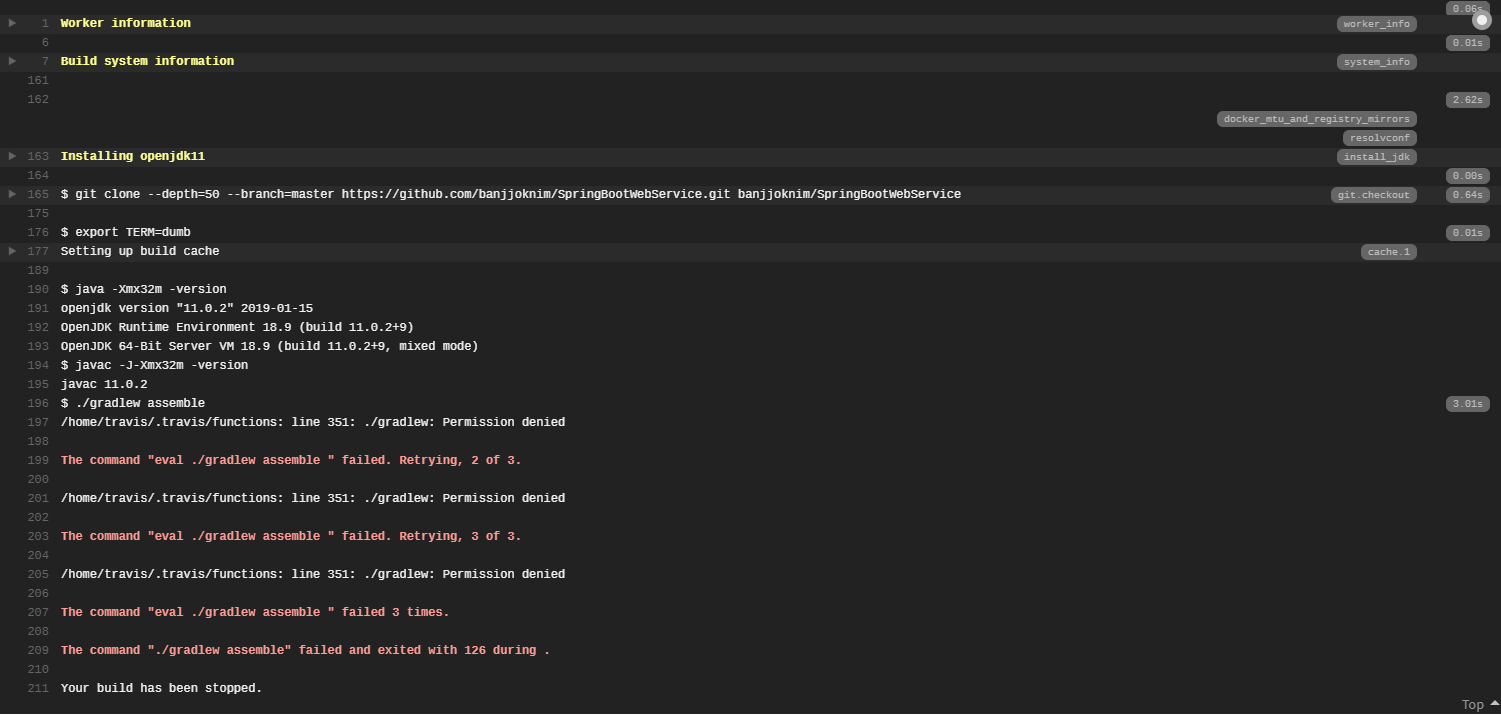1501x715 pixels.
Task: Click the 0.64s duration badge
Action: click(x=1467, y=195)
